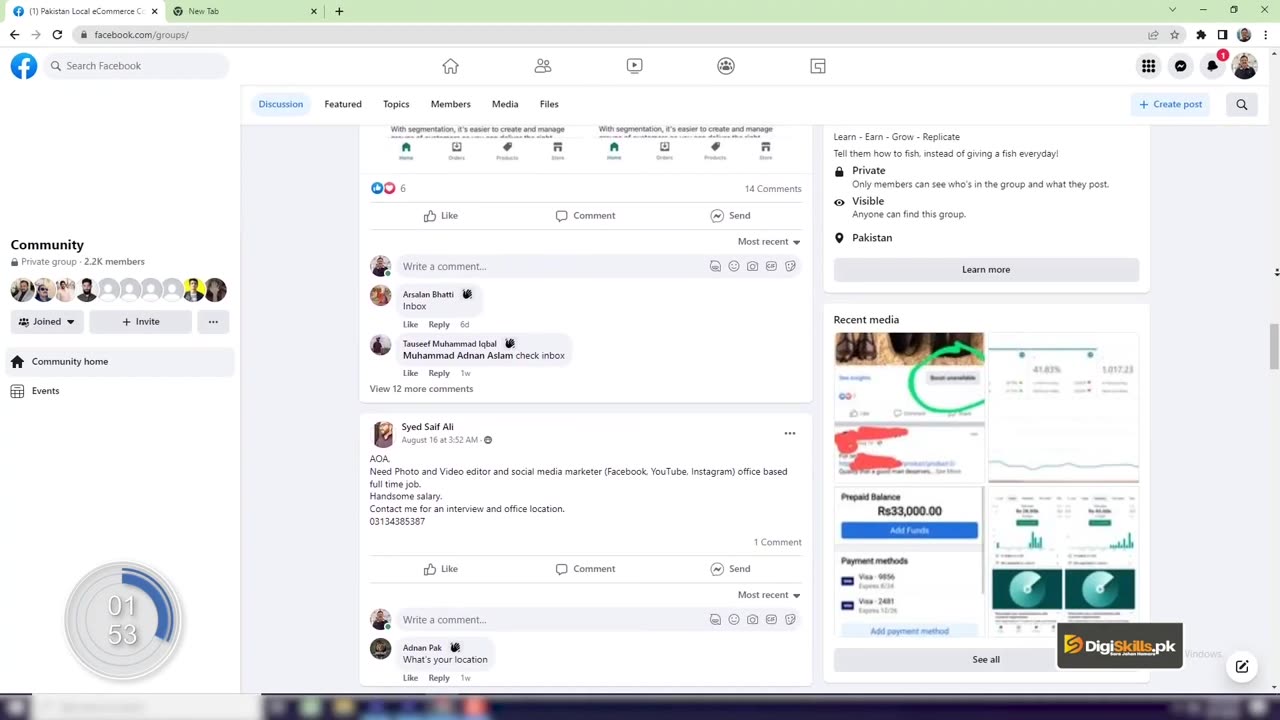Open the Groups icon in top navigation
This screenshot has width=1280, height=720.
pos(726,66)
